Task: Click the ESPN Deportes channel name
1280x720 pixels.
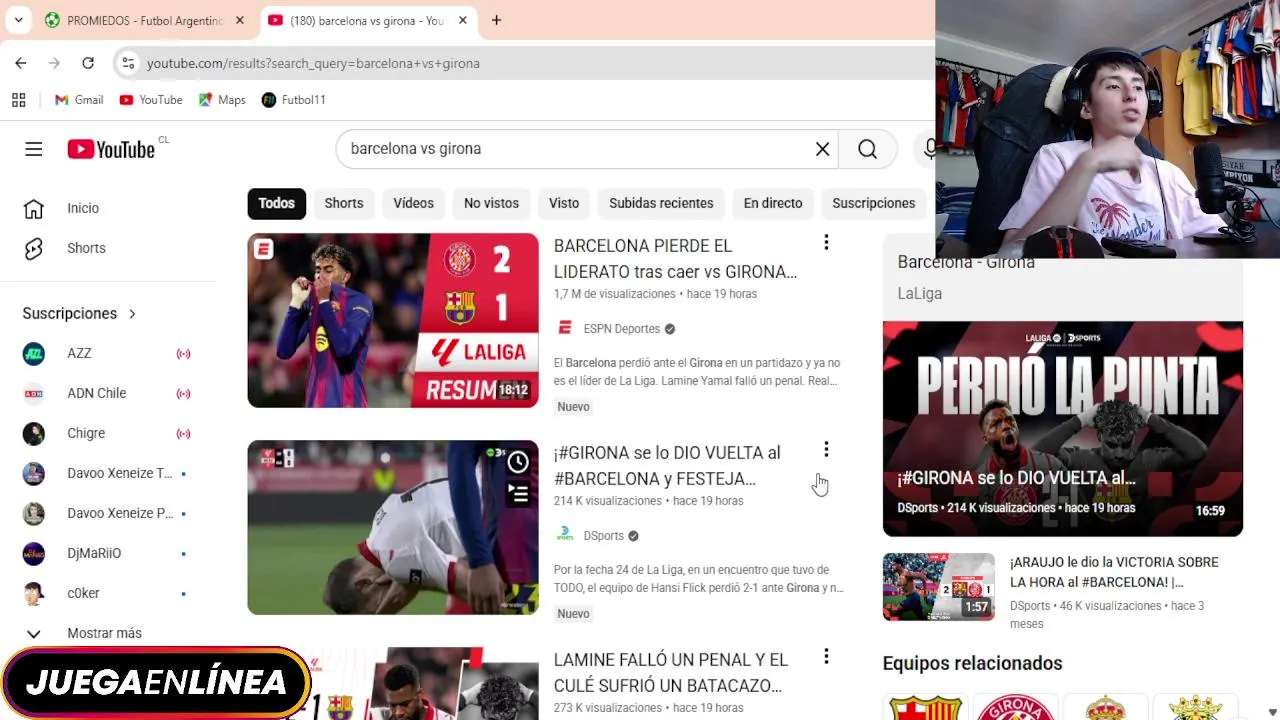Action: [622, 329]
